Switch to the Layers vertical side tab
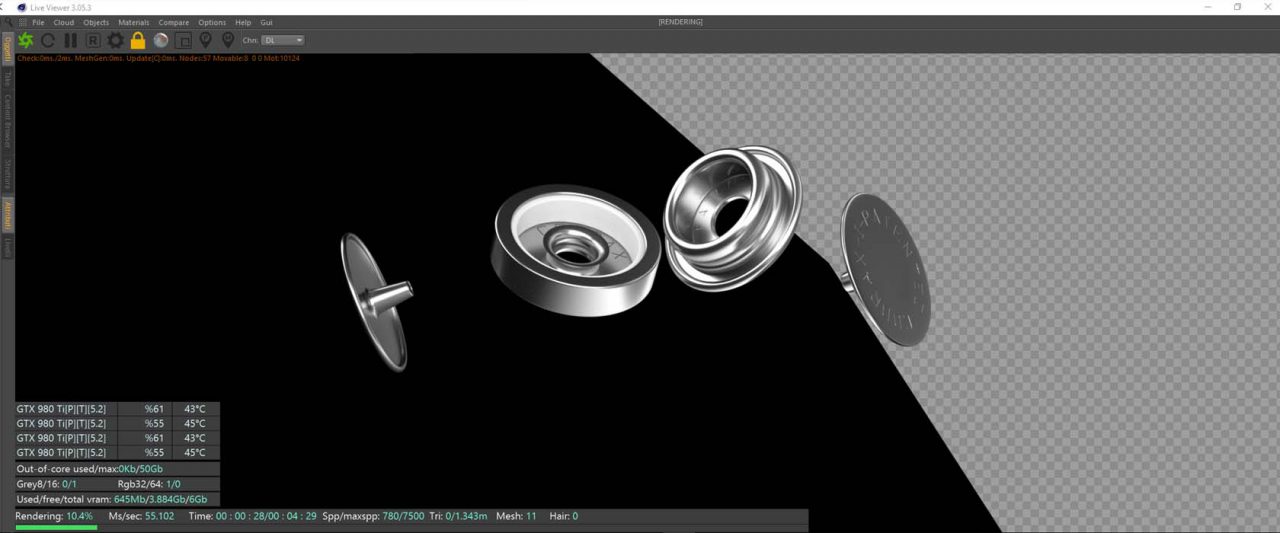1280x533 pixels. tap(7, 247)
